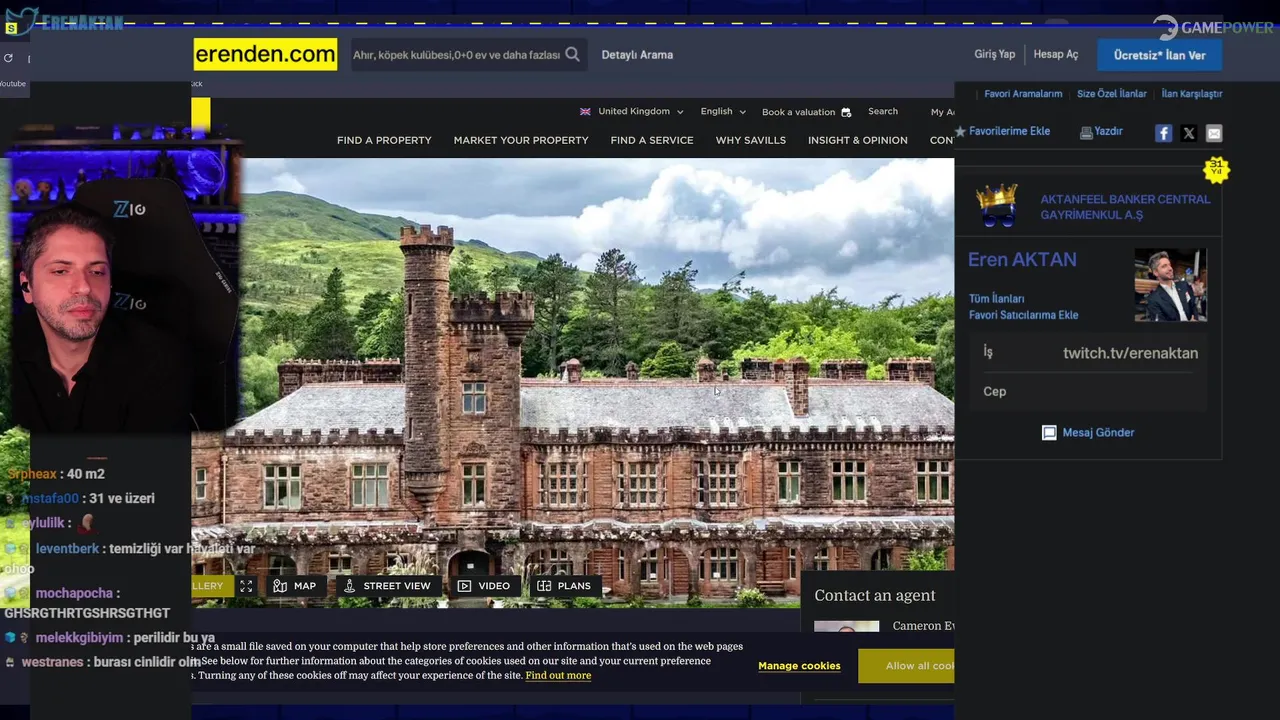1280x720 pixels.
Task: Click the calendar icon beside Book a valuation
Action: point(846,112)
